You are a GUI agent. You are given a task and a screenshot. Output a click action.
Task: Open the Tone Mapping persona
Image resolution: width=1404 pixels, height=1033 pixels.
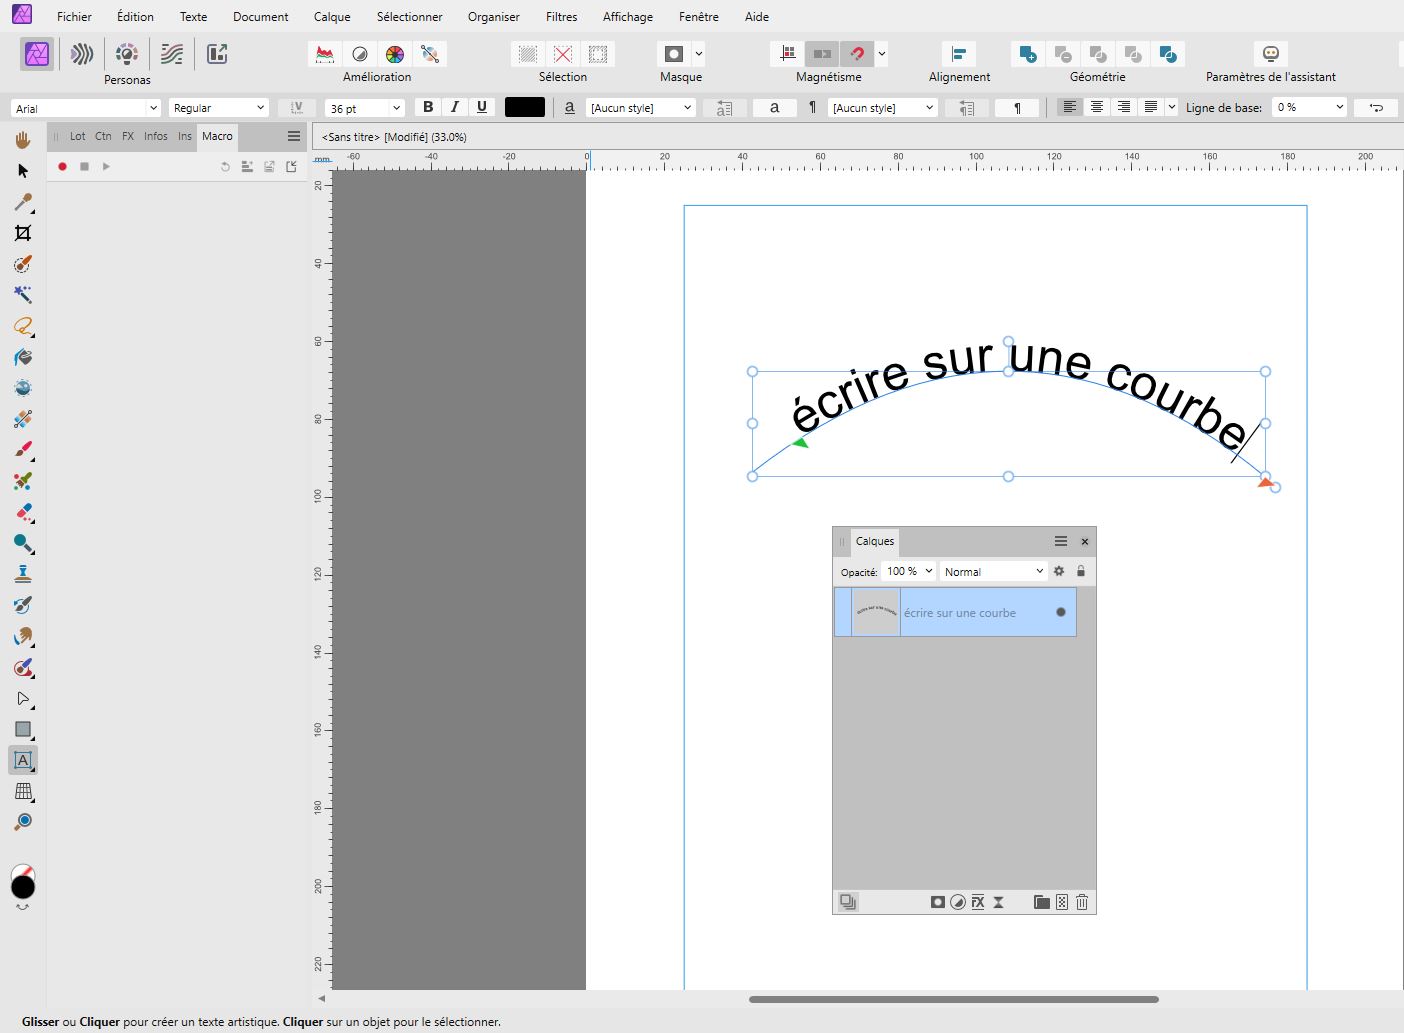click(x=172, y=54)
